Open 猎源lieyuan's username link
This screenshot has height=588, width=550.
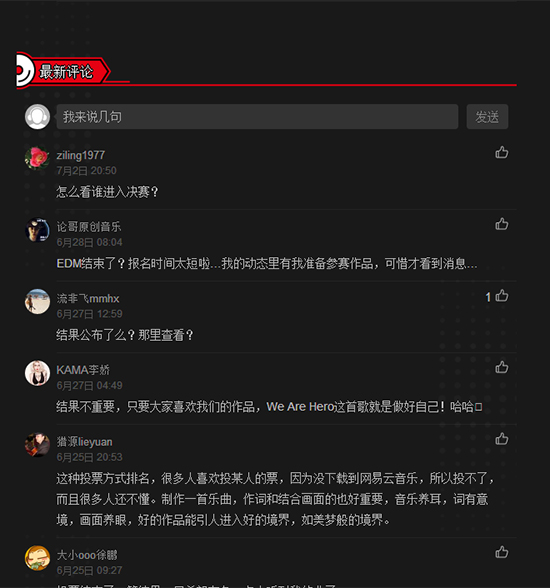pyautogui.click(x=84, y=442)
